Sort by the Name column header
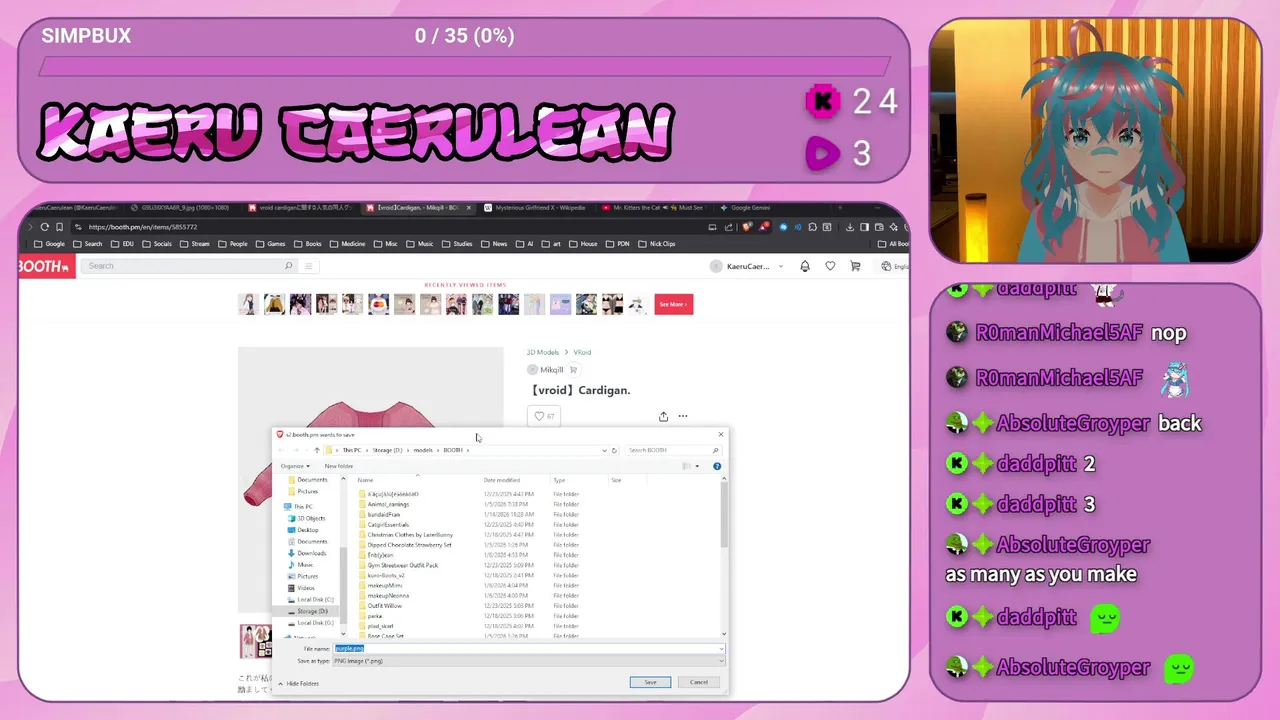The height and width of the screenshot is (720, 1280). [x=366, y=480]
